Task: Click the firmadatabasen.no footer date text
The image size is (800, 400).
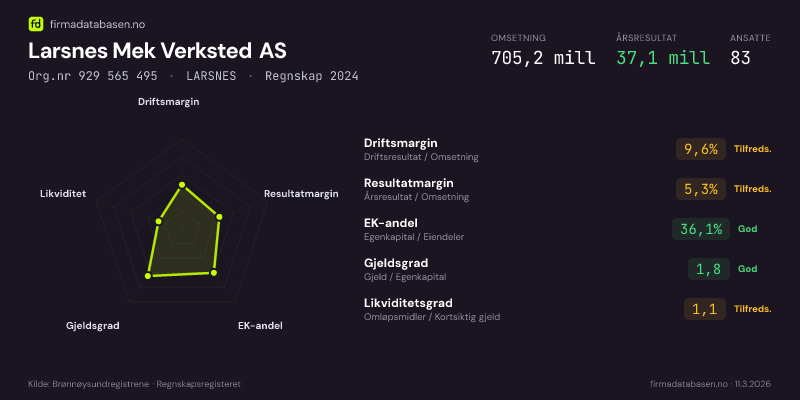Action: point(710,384)
